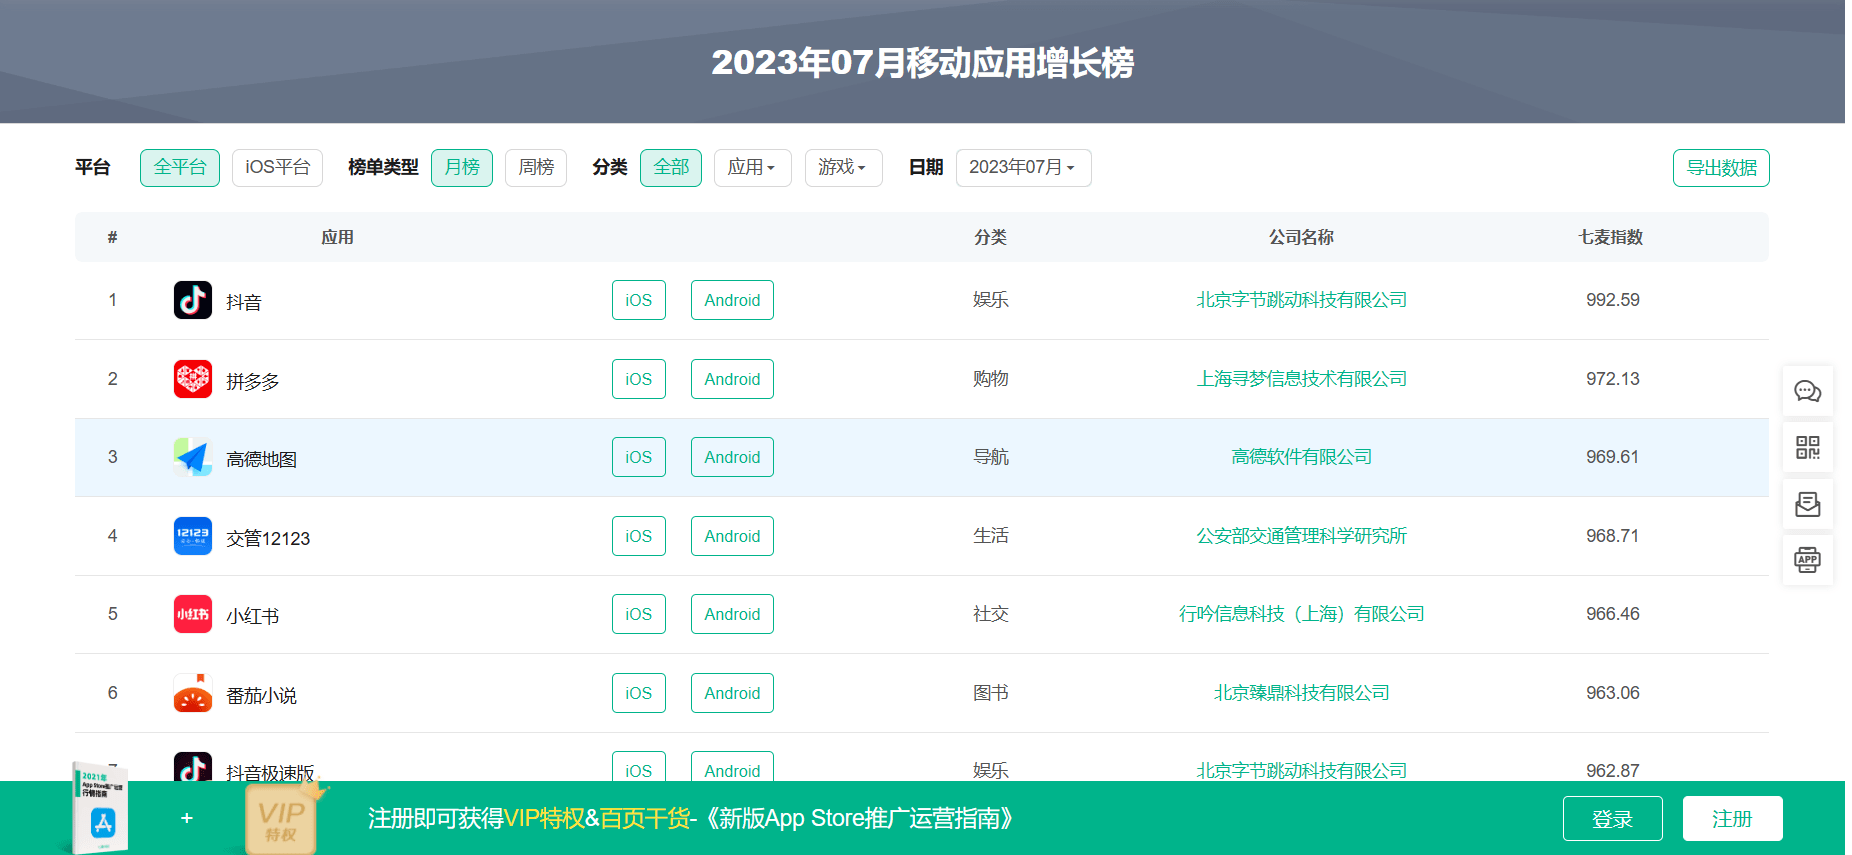This screenshot has width=1852, height=855.
Task: Click iOS button for 高德地图
Action: click(639, 457)
